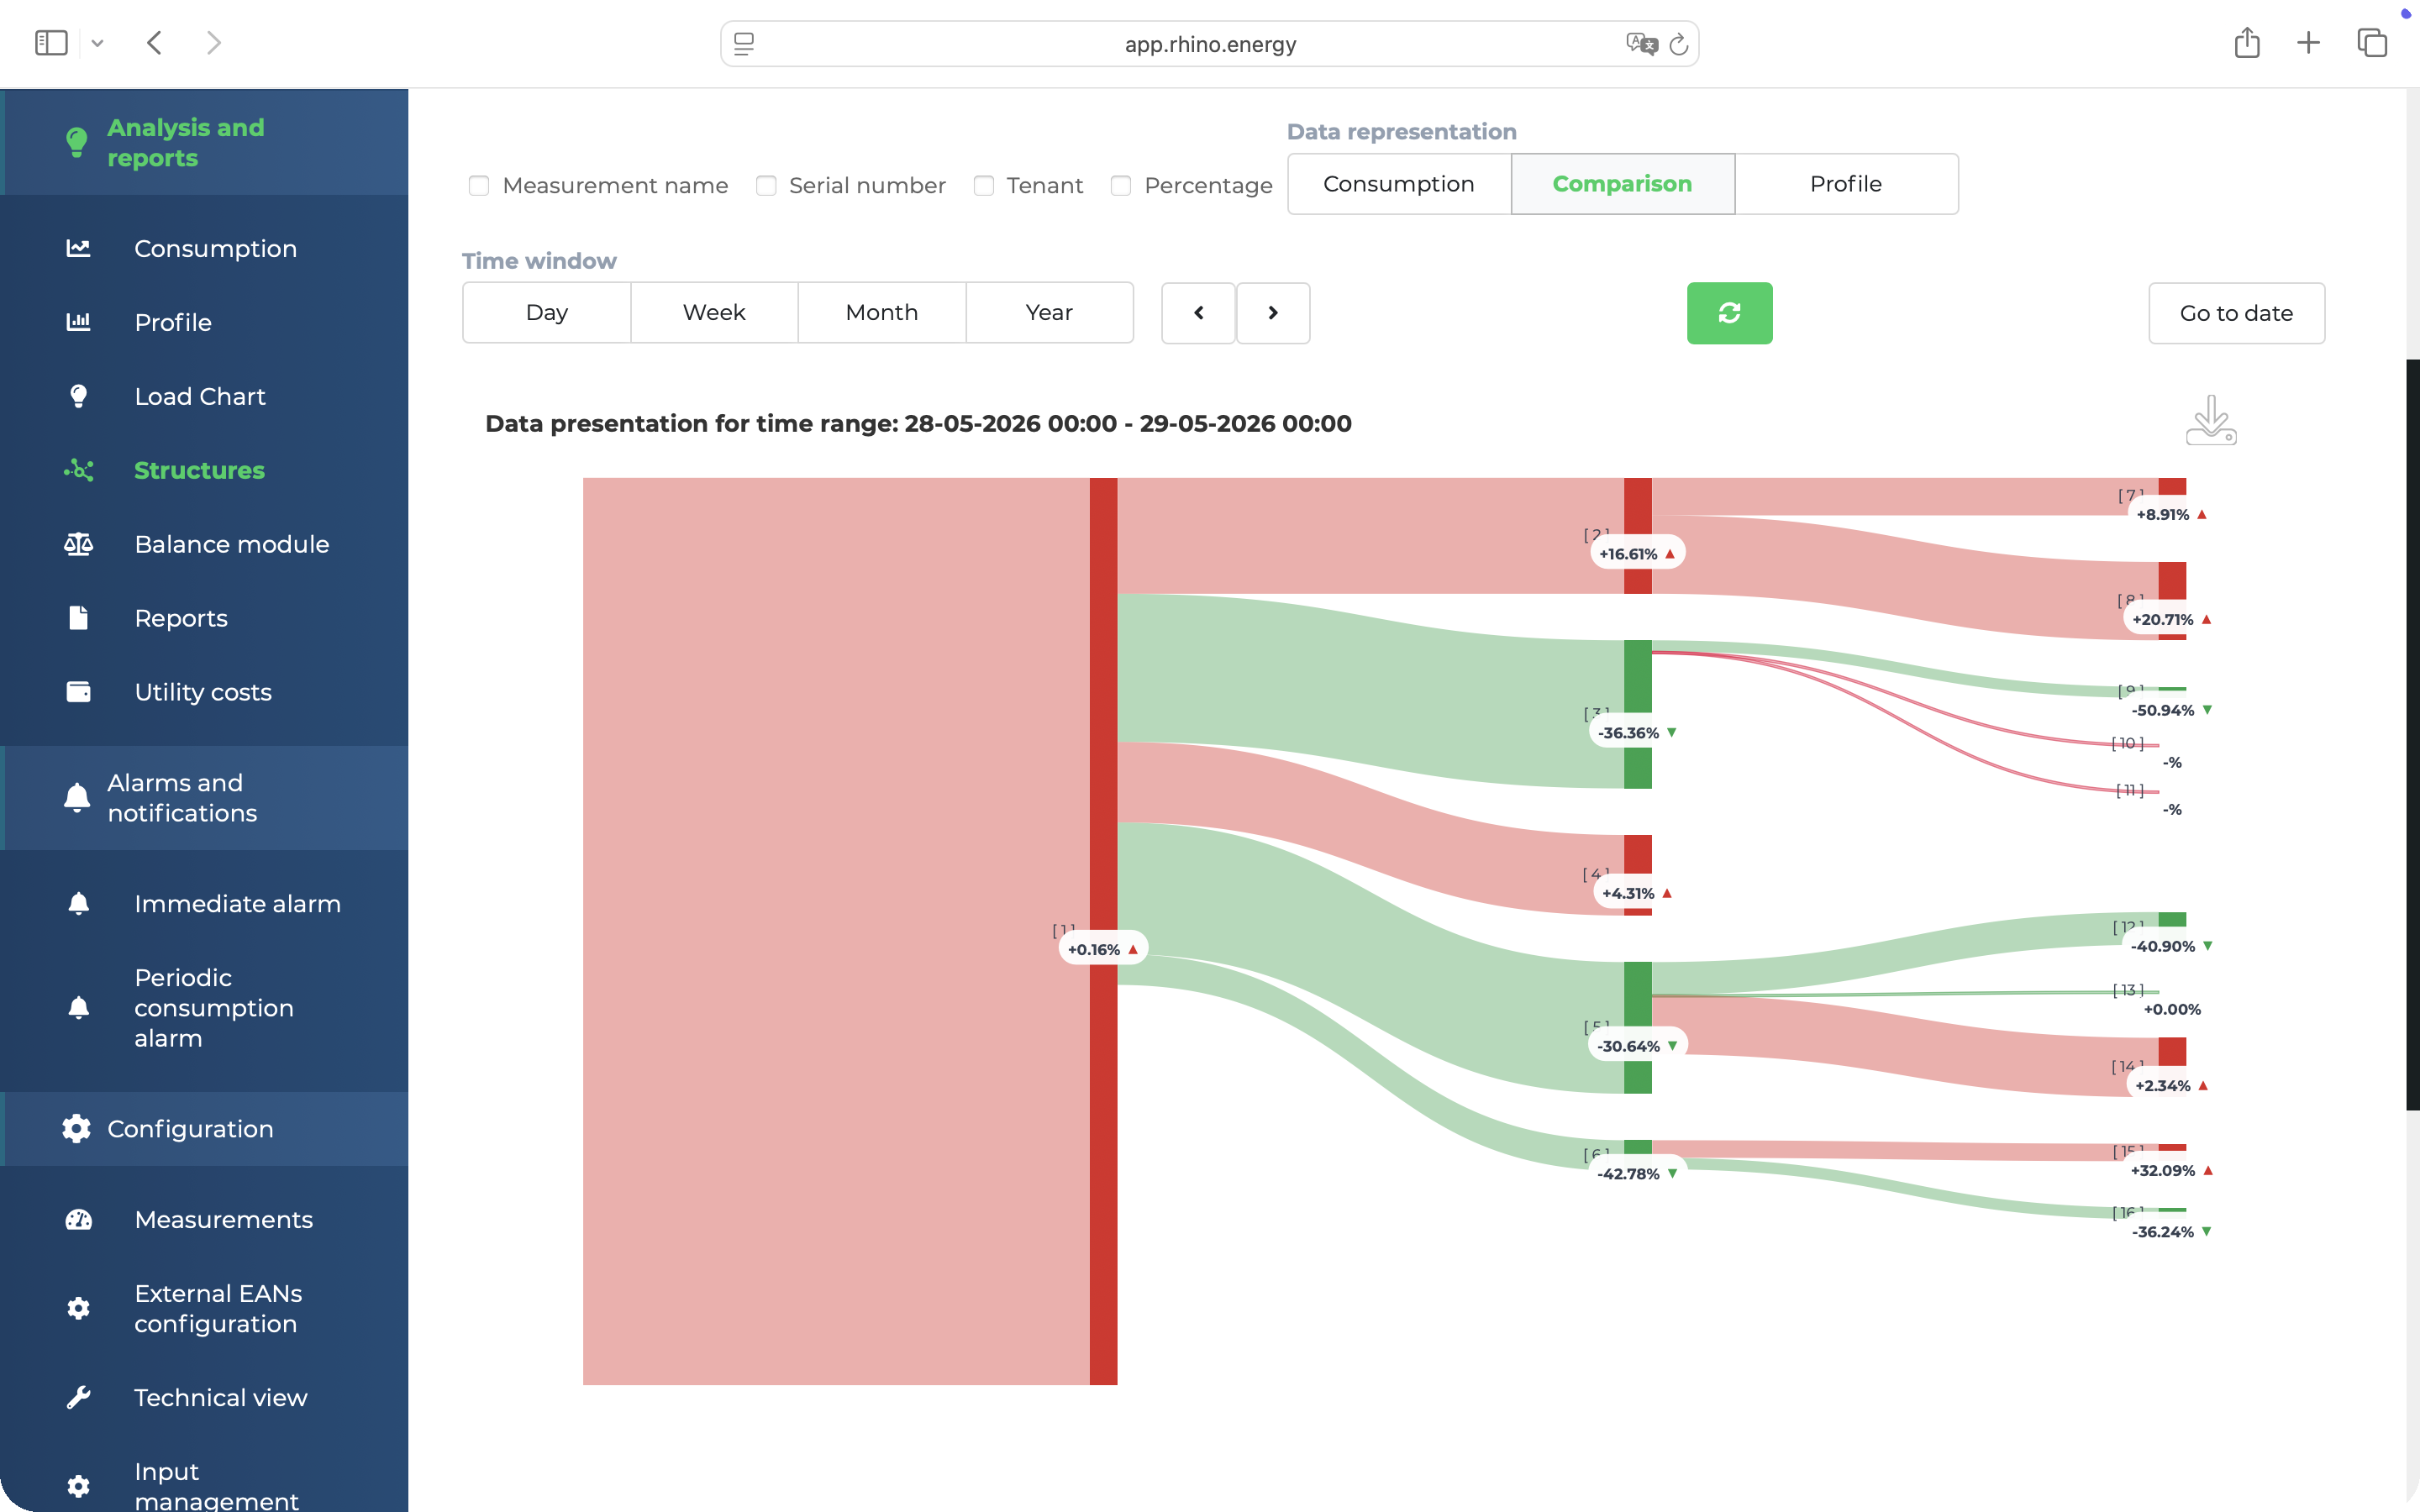This screenshot has height=1512, width=2420.
Task: Tick the Percentage checkbox
Action: tap(1121, 186)
